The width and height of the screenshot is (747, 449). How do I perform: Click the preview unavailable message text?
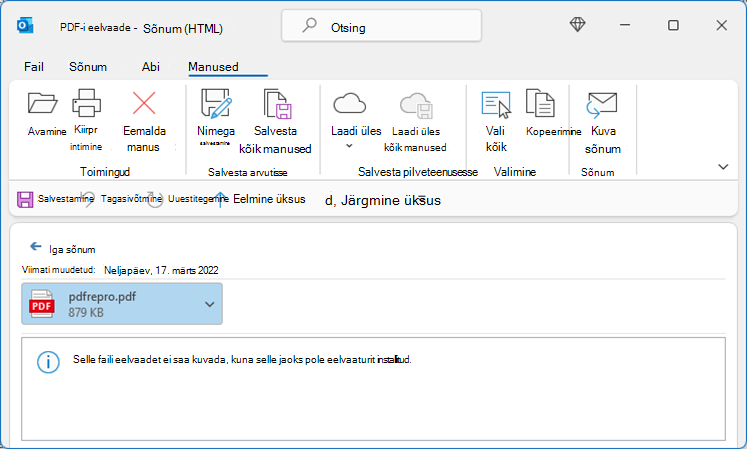[242, 359]
